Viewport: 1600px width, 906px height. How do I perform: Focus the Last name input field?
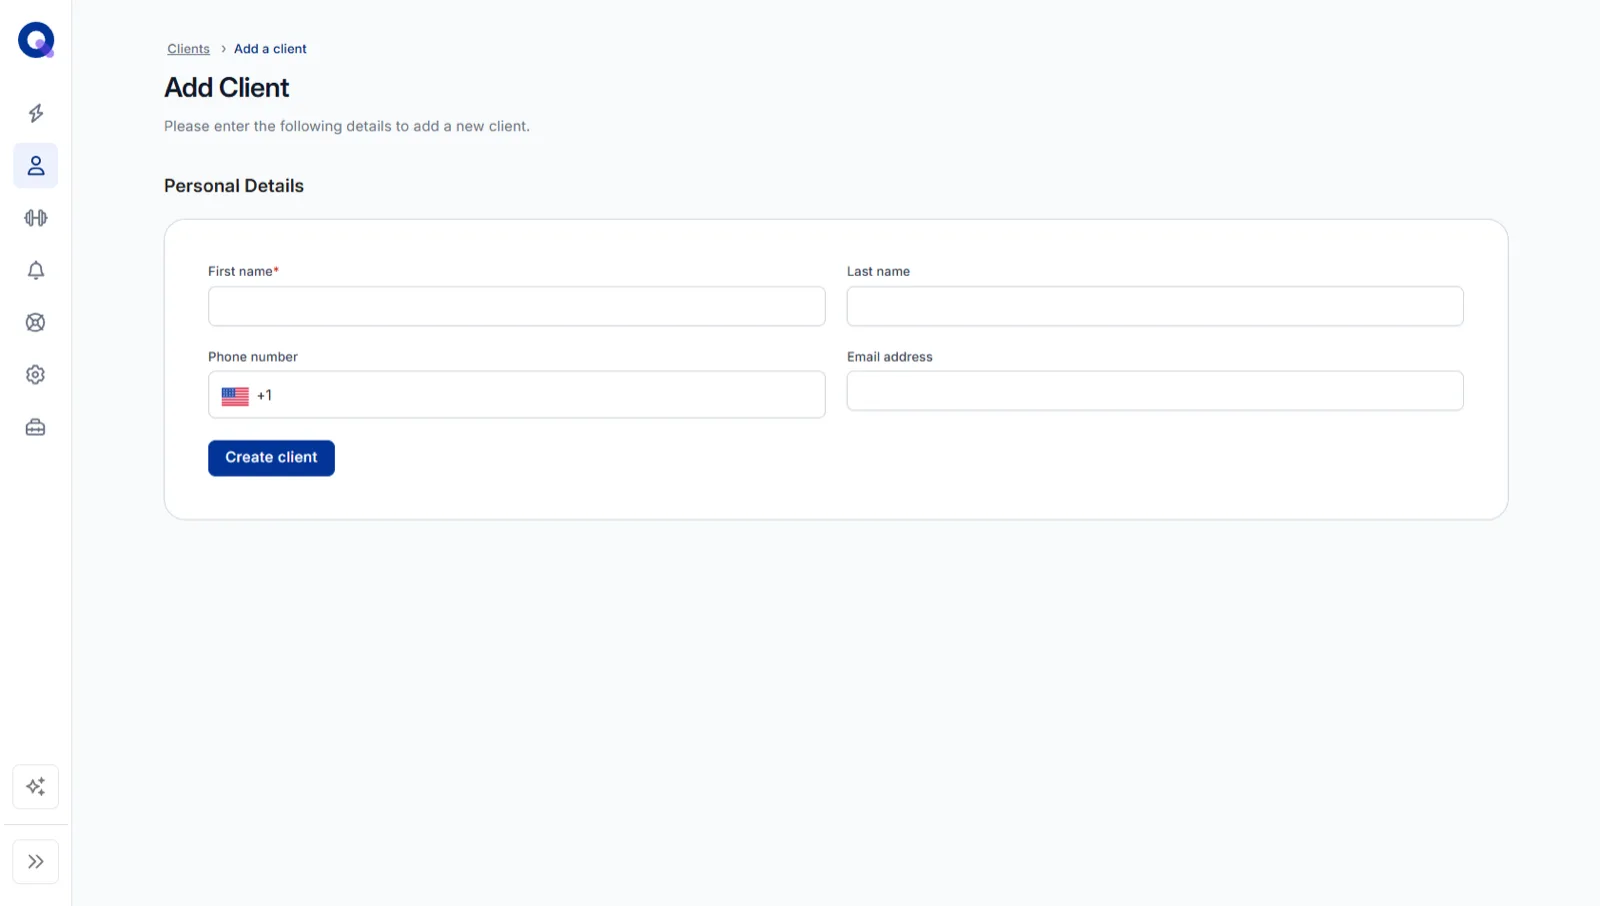point(1155,306)
